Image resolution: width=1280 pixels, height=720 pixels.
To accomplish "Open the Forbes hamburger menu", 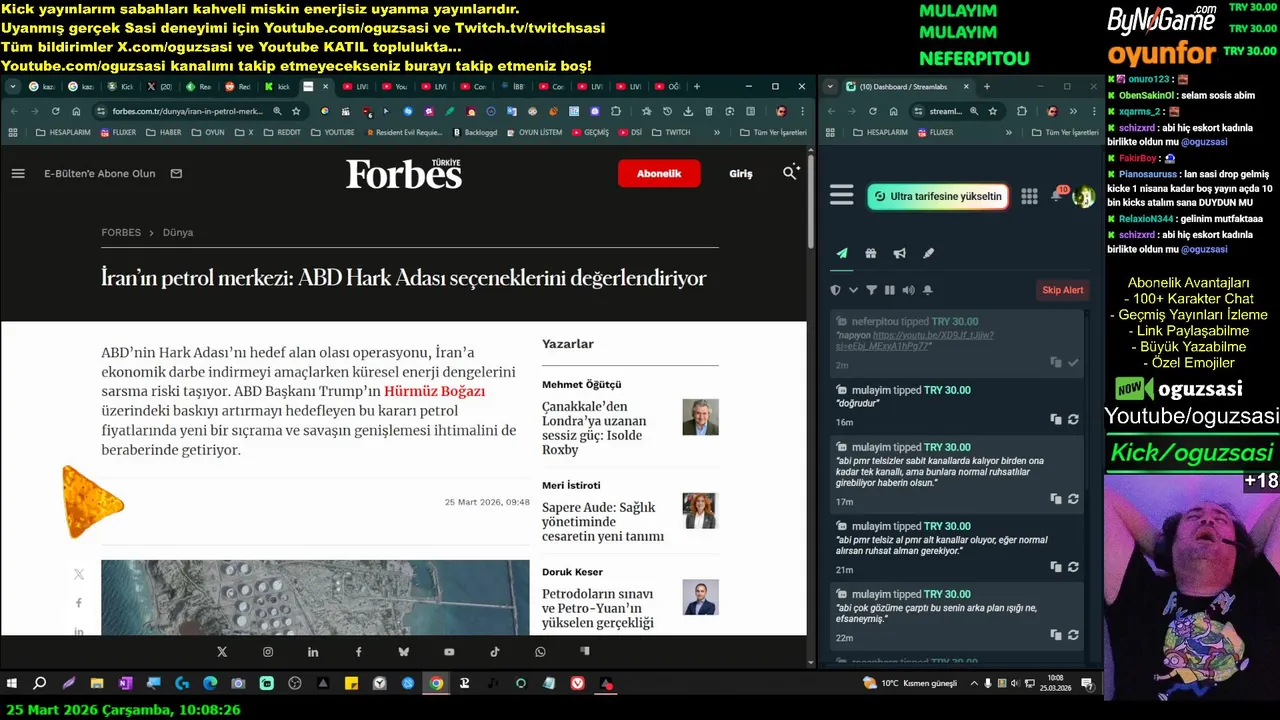I will (18, 173).
